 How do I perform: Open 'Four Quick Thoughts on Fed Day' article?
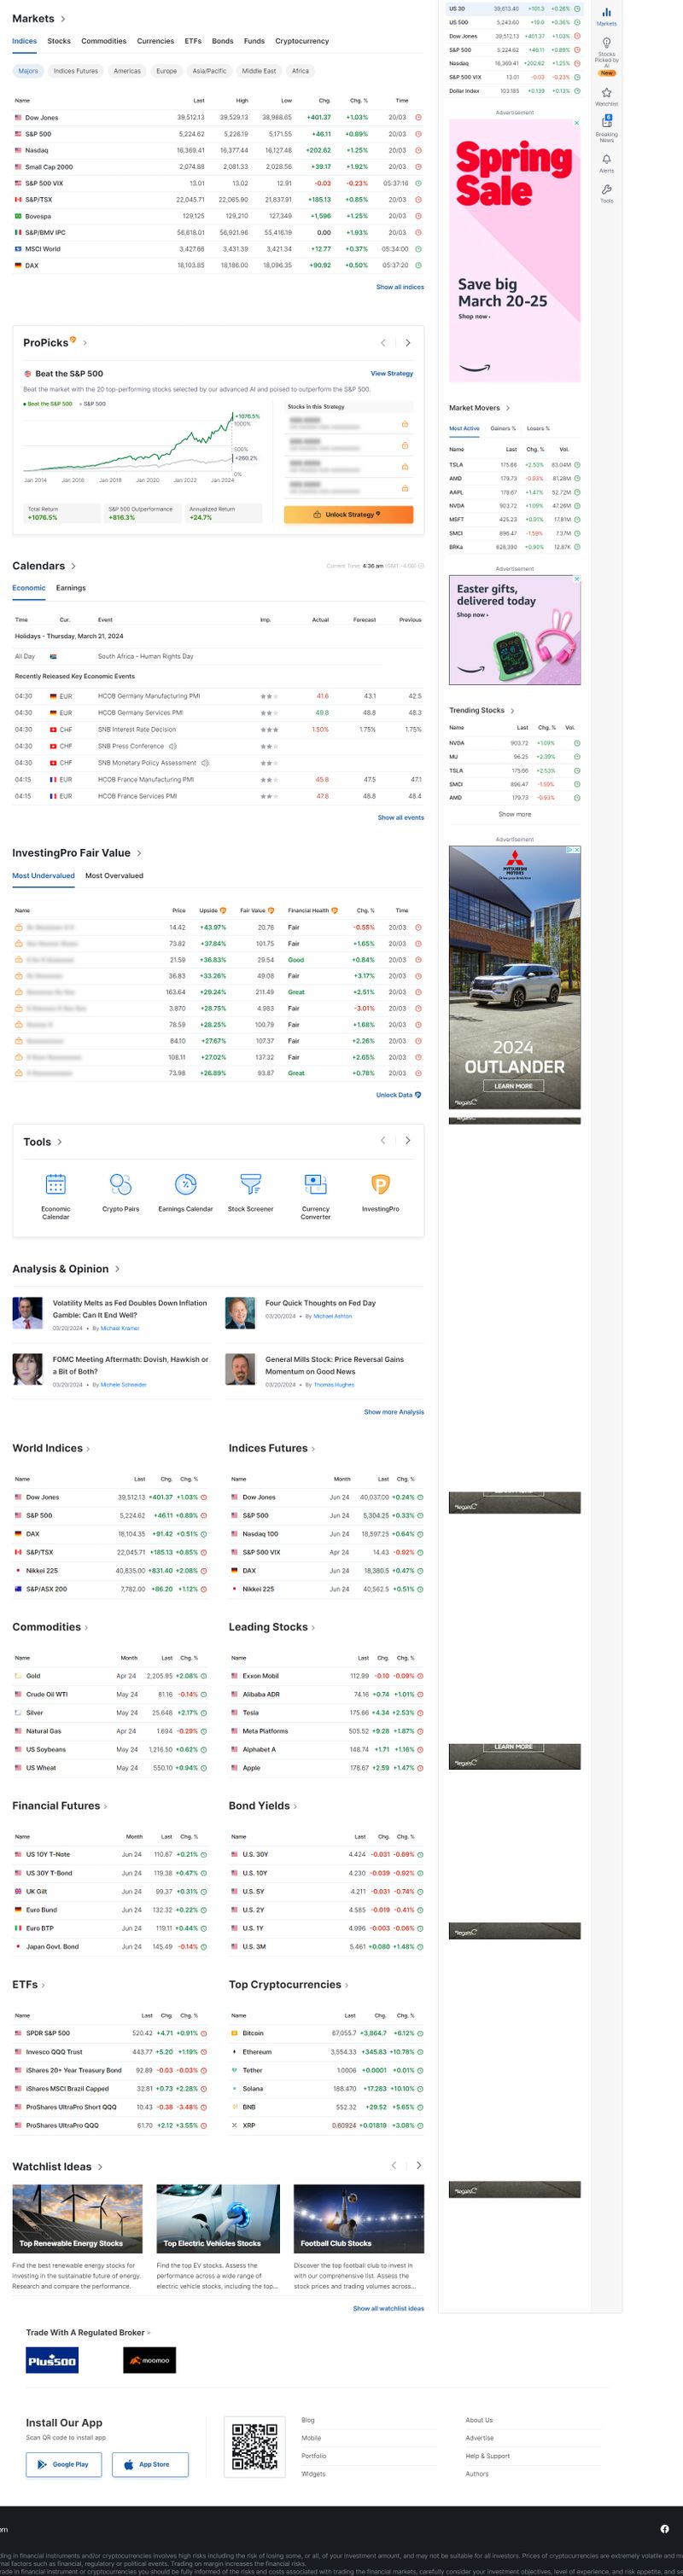pos(320,1303)
